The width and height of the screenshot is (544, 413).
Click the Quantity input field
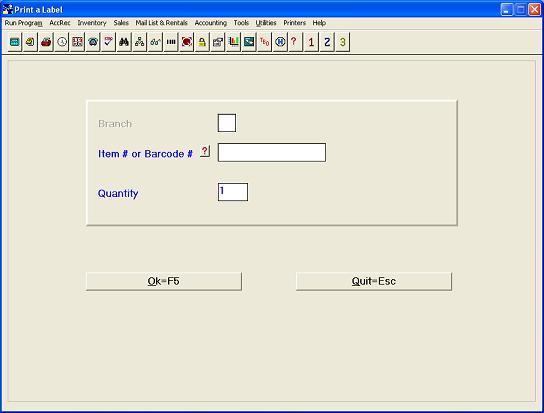pyautogui.click(x=233, y=192)
